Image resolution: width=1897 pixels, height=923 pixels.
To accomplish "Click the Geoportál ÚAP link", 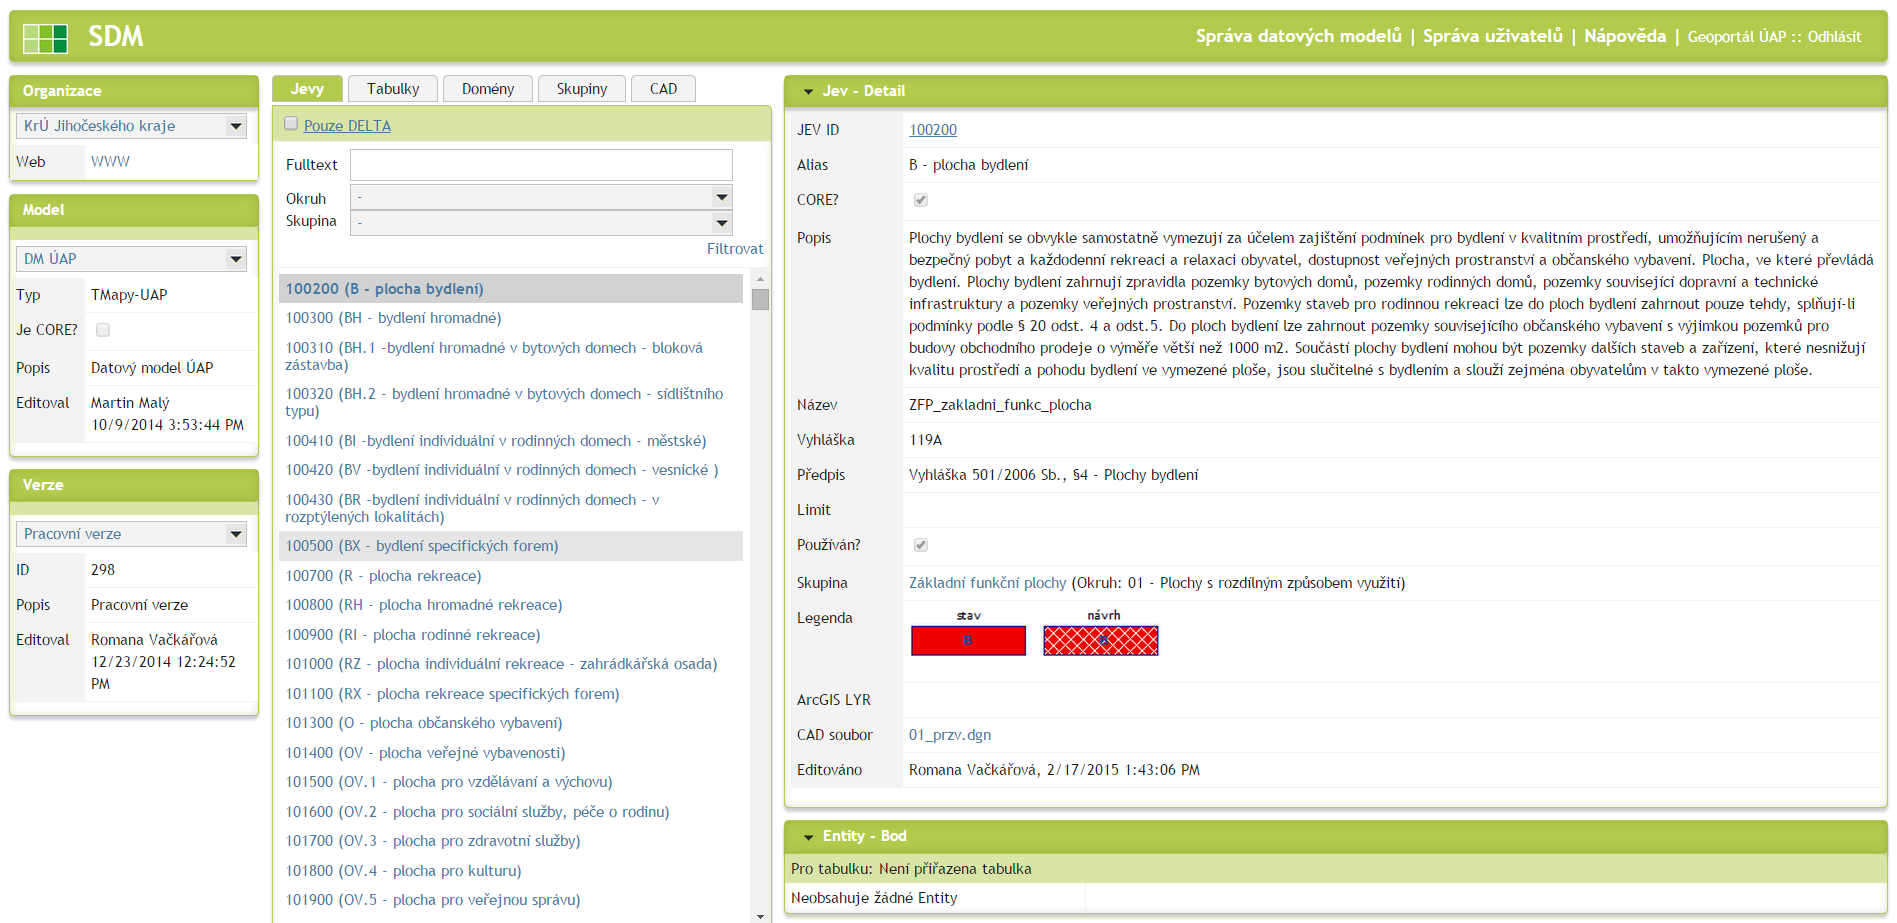I will pyautogui.click(x=1736, y=37).
